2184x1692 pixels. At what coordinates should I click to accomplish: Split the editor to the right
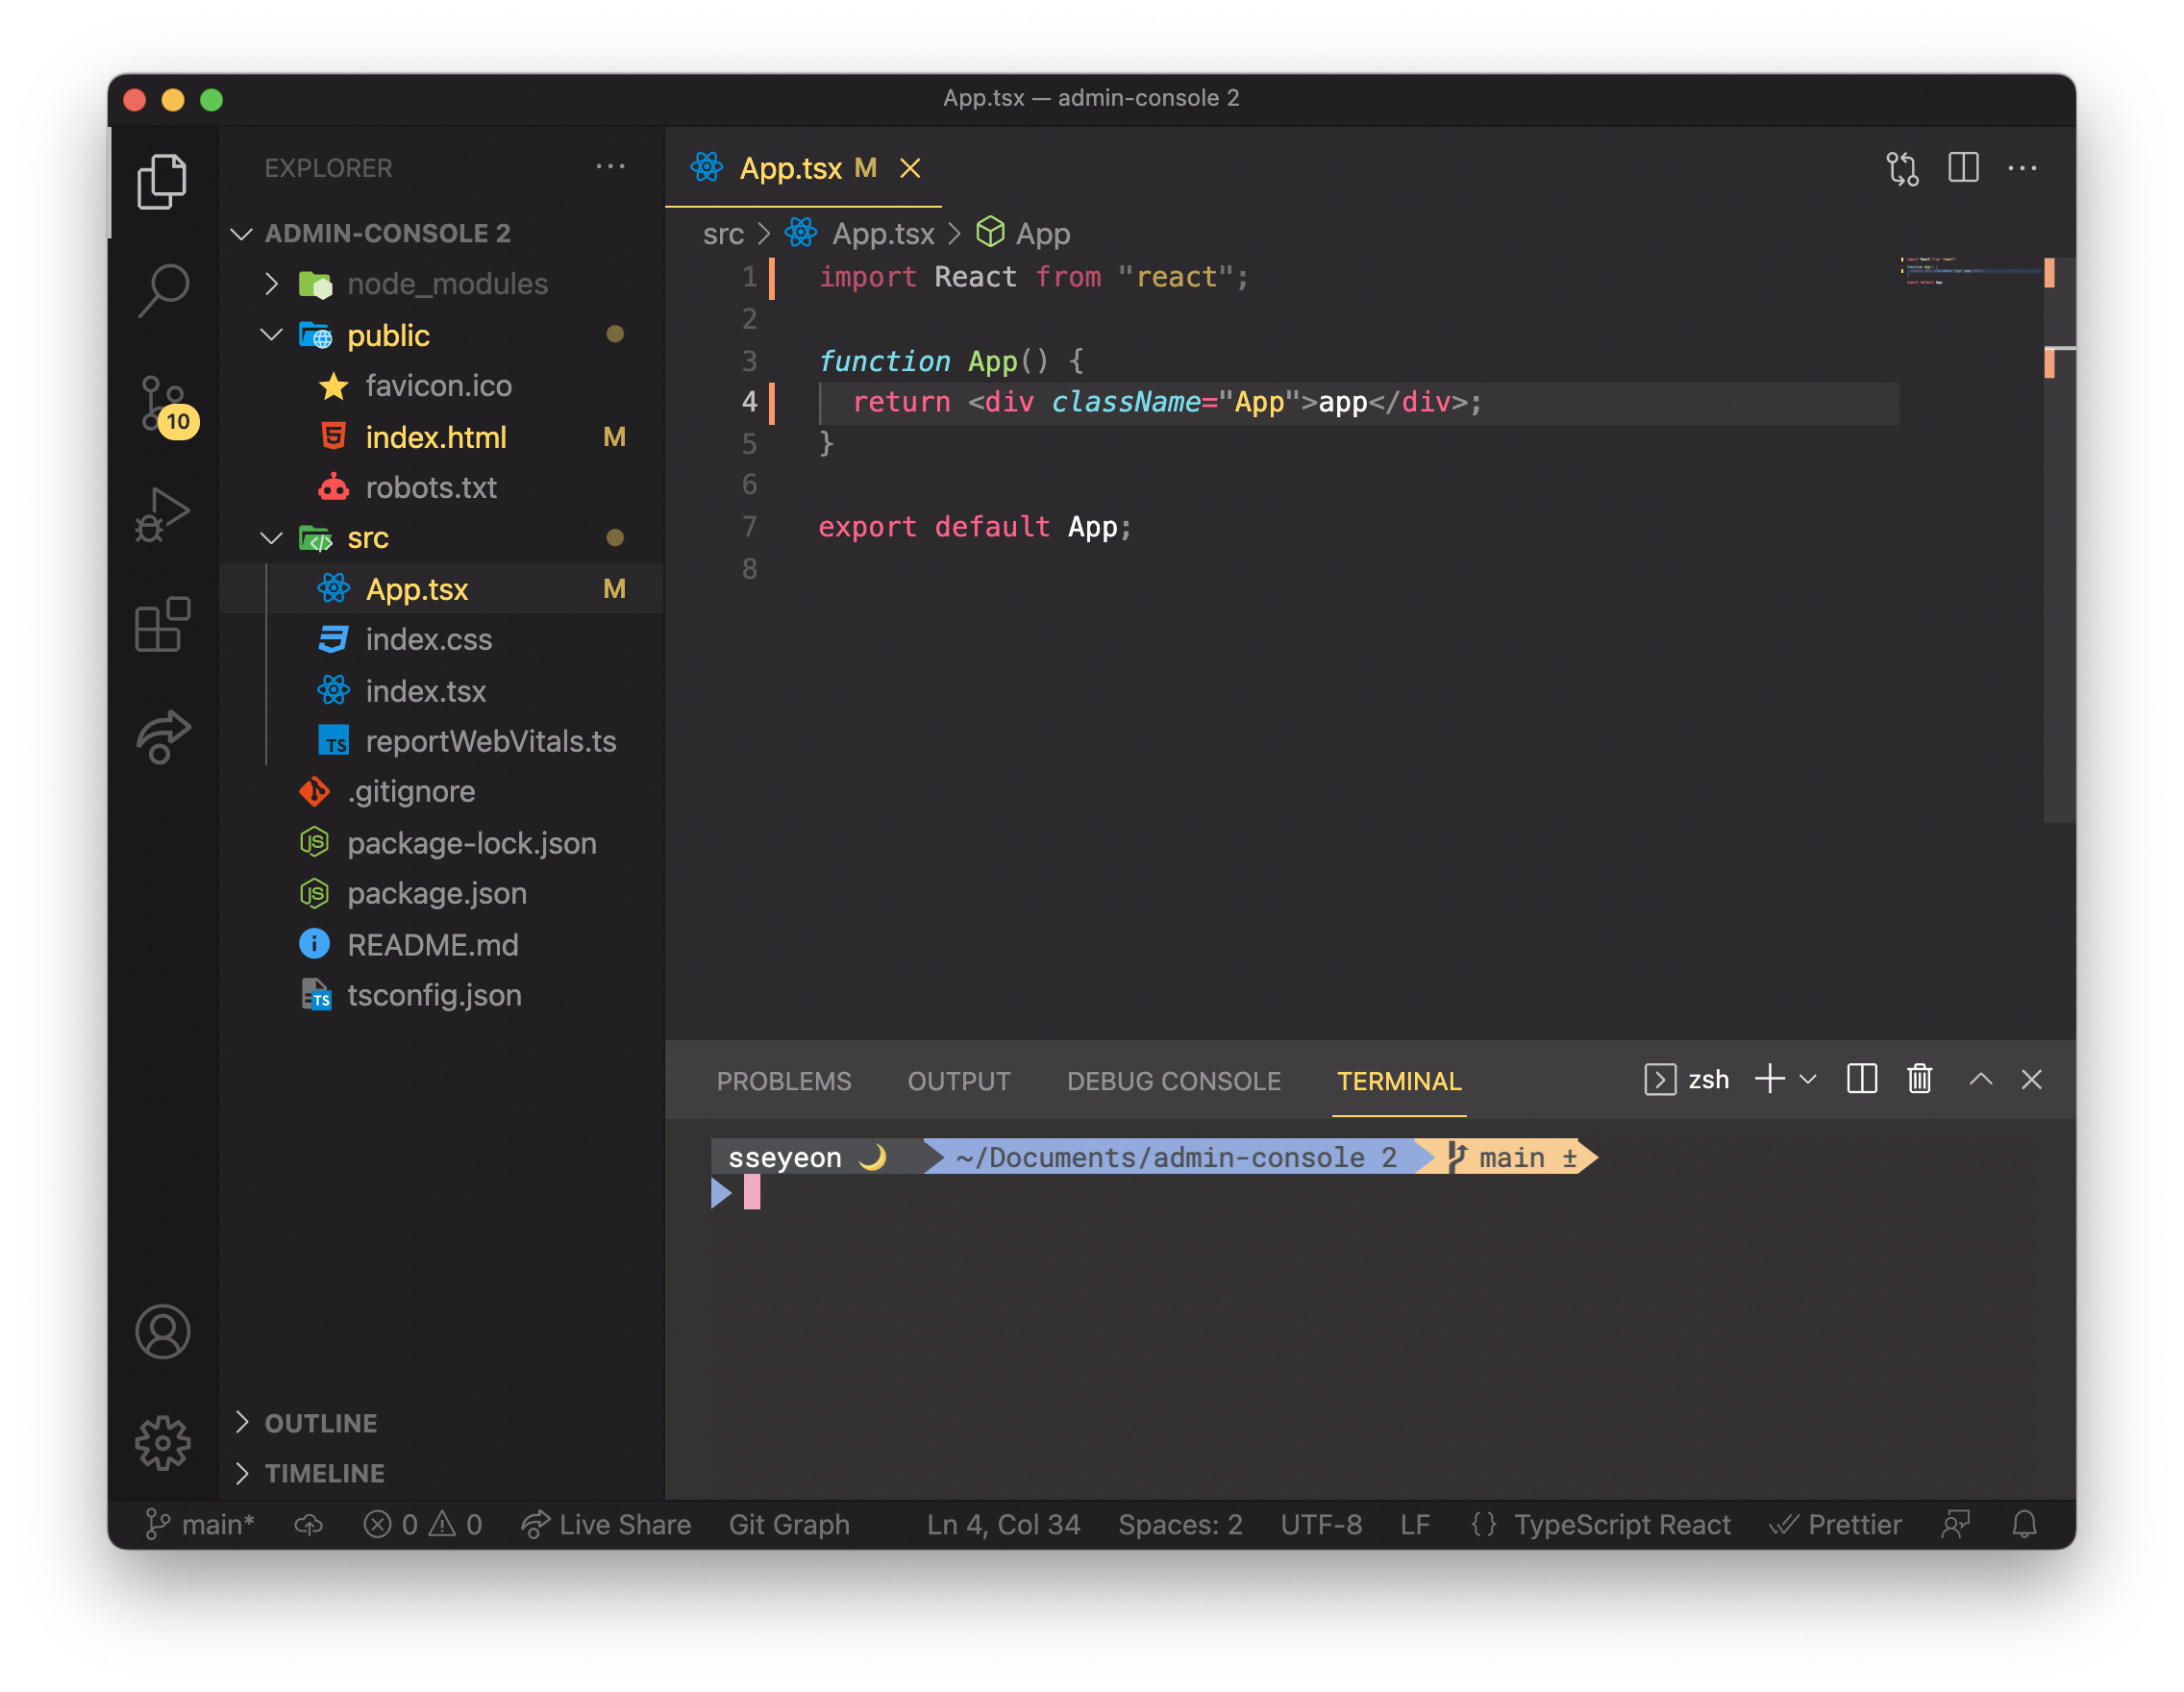pos(1963,168)
